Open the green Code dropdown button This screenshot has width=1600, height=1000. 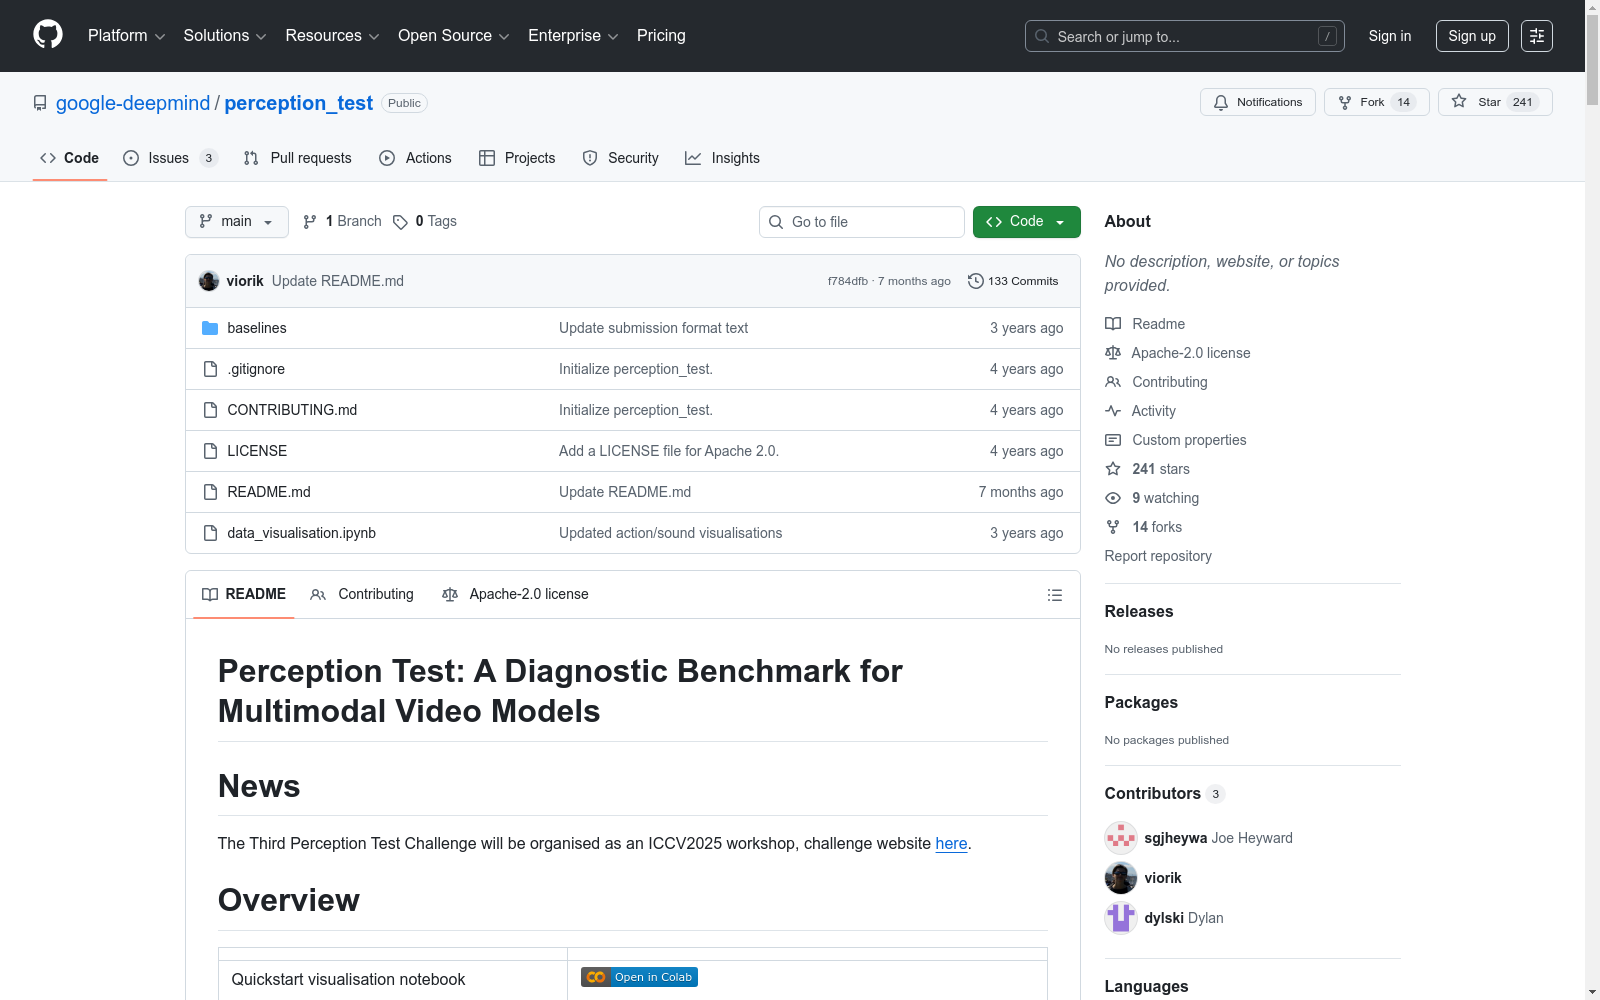point(1027,222)
